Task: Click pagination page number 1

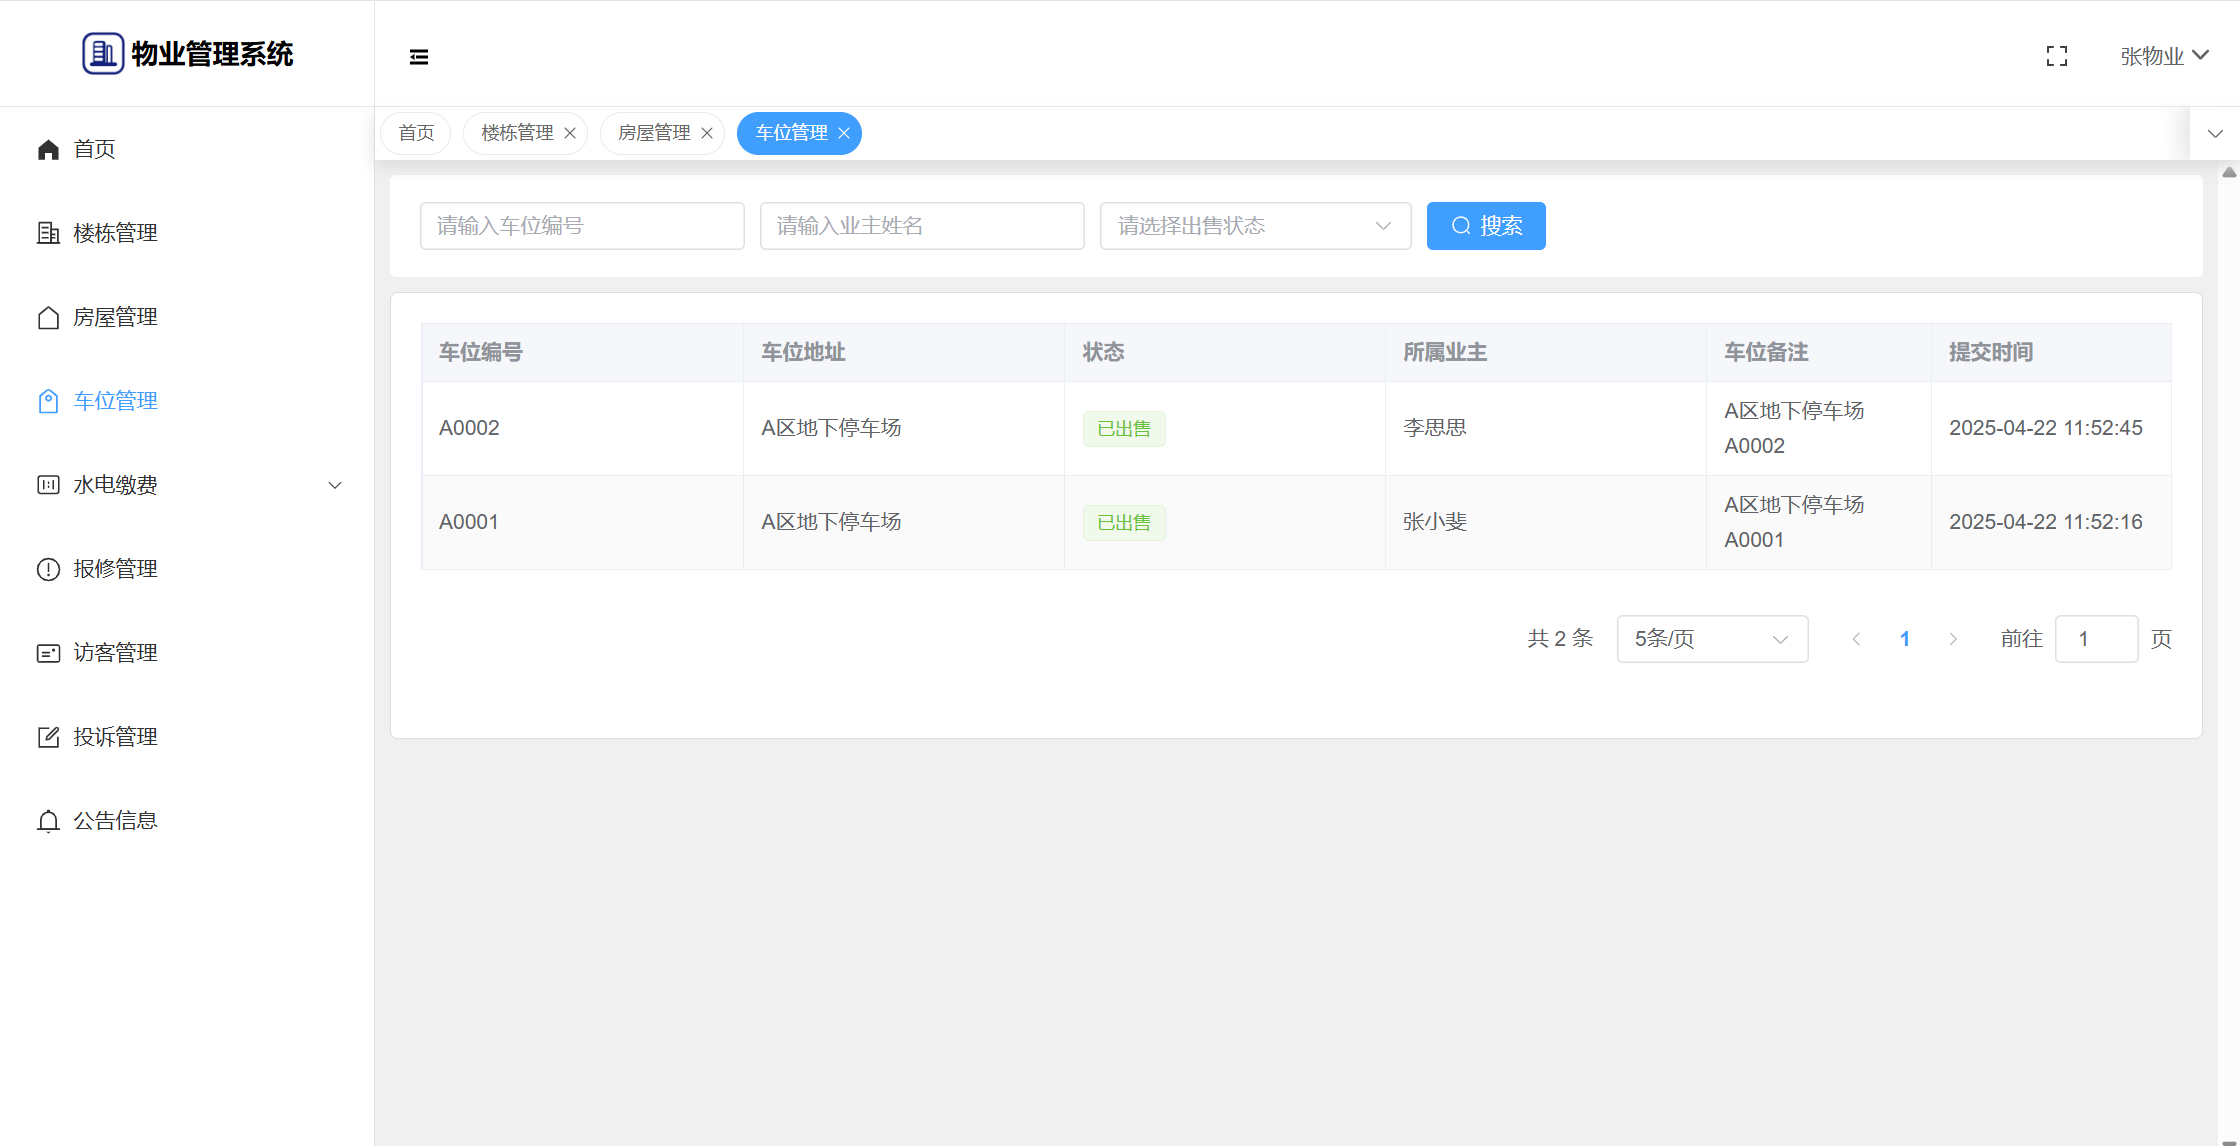Action: [x=1904, y=639]
